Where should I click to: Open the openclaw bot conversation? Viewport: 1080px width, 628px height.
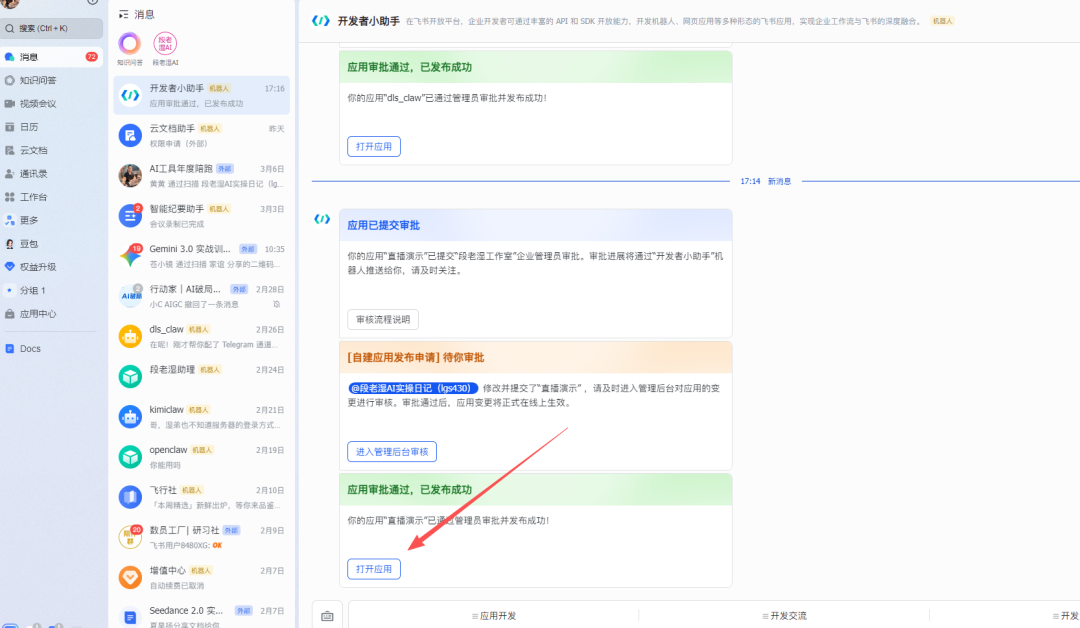pos(202,457)
